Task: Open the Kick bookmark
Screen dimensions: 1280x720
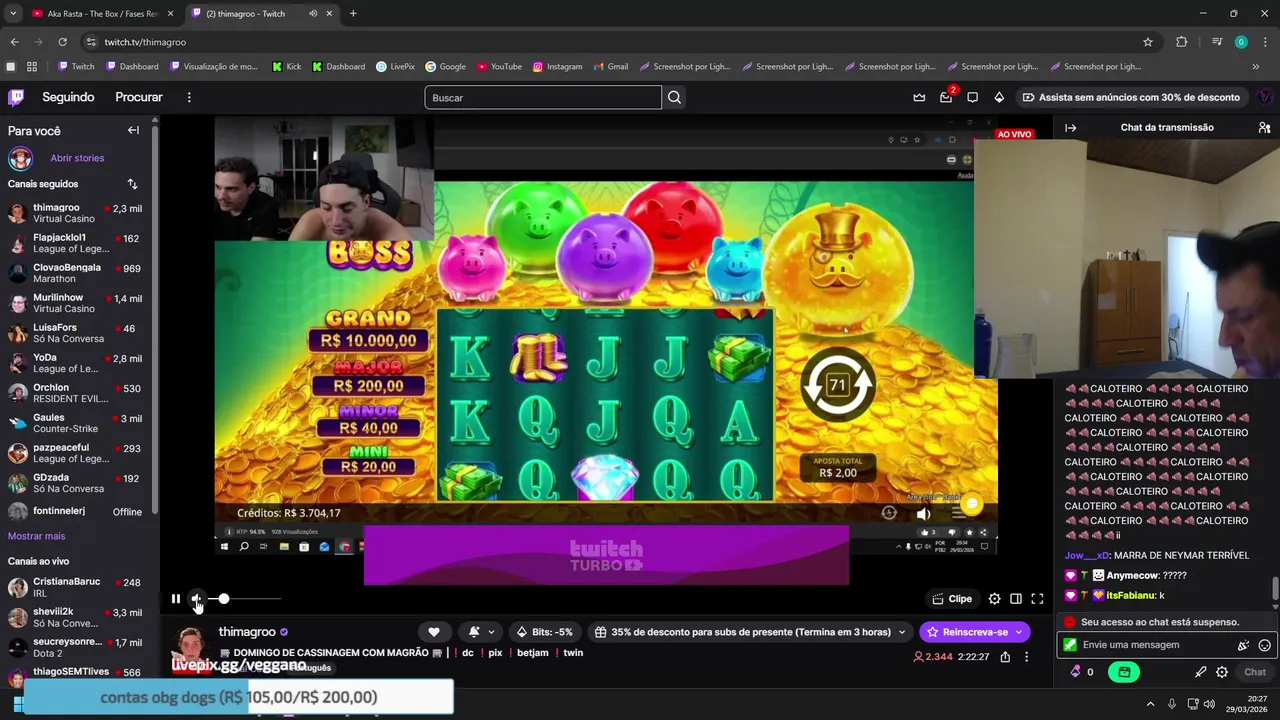Action: coord(286,67)
